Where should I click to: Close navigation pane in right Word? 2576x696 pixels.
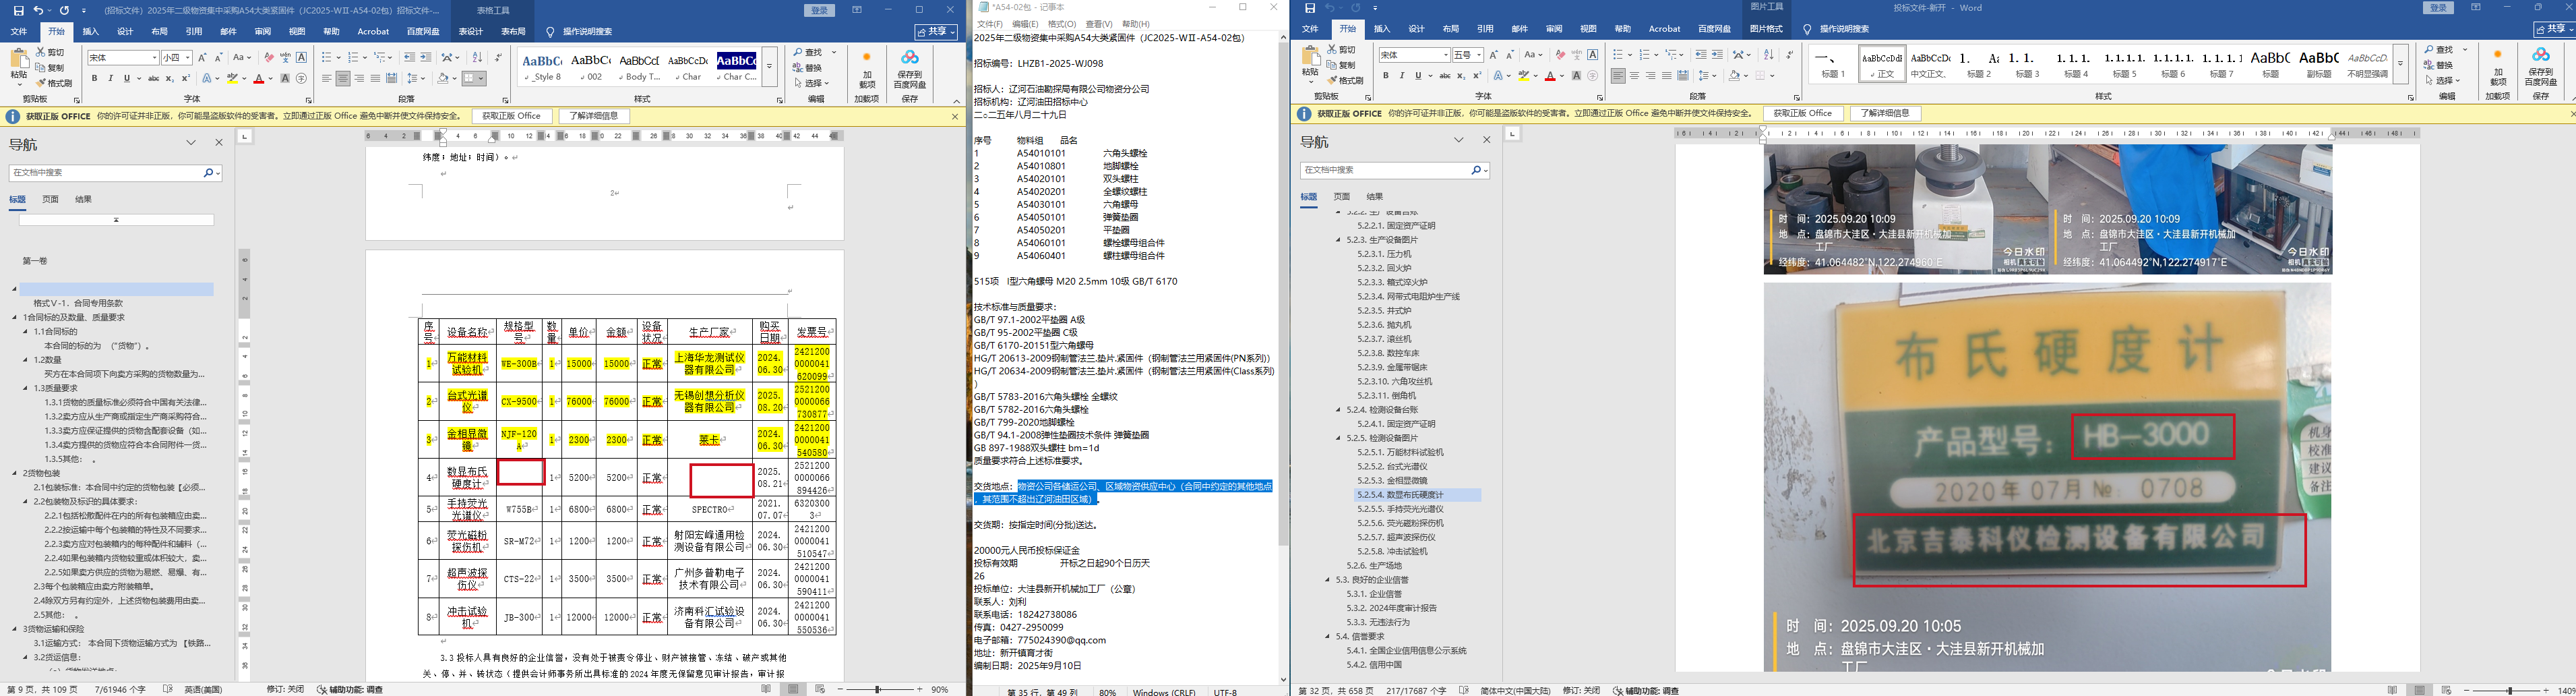[x=1486, y=140]
